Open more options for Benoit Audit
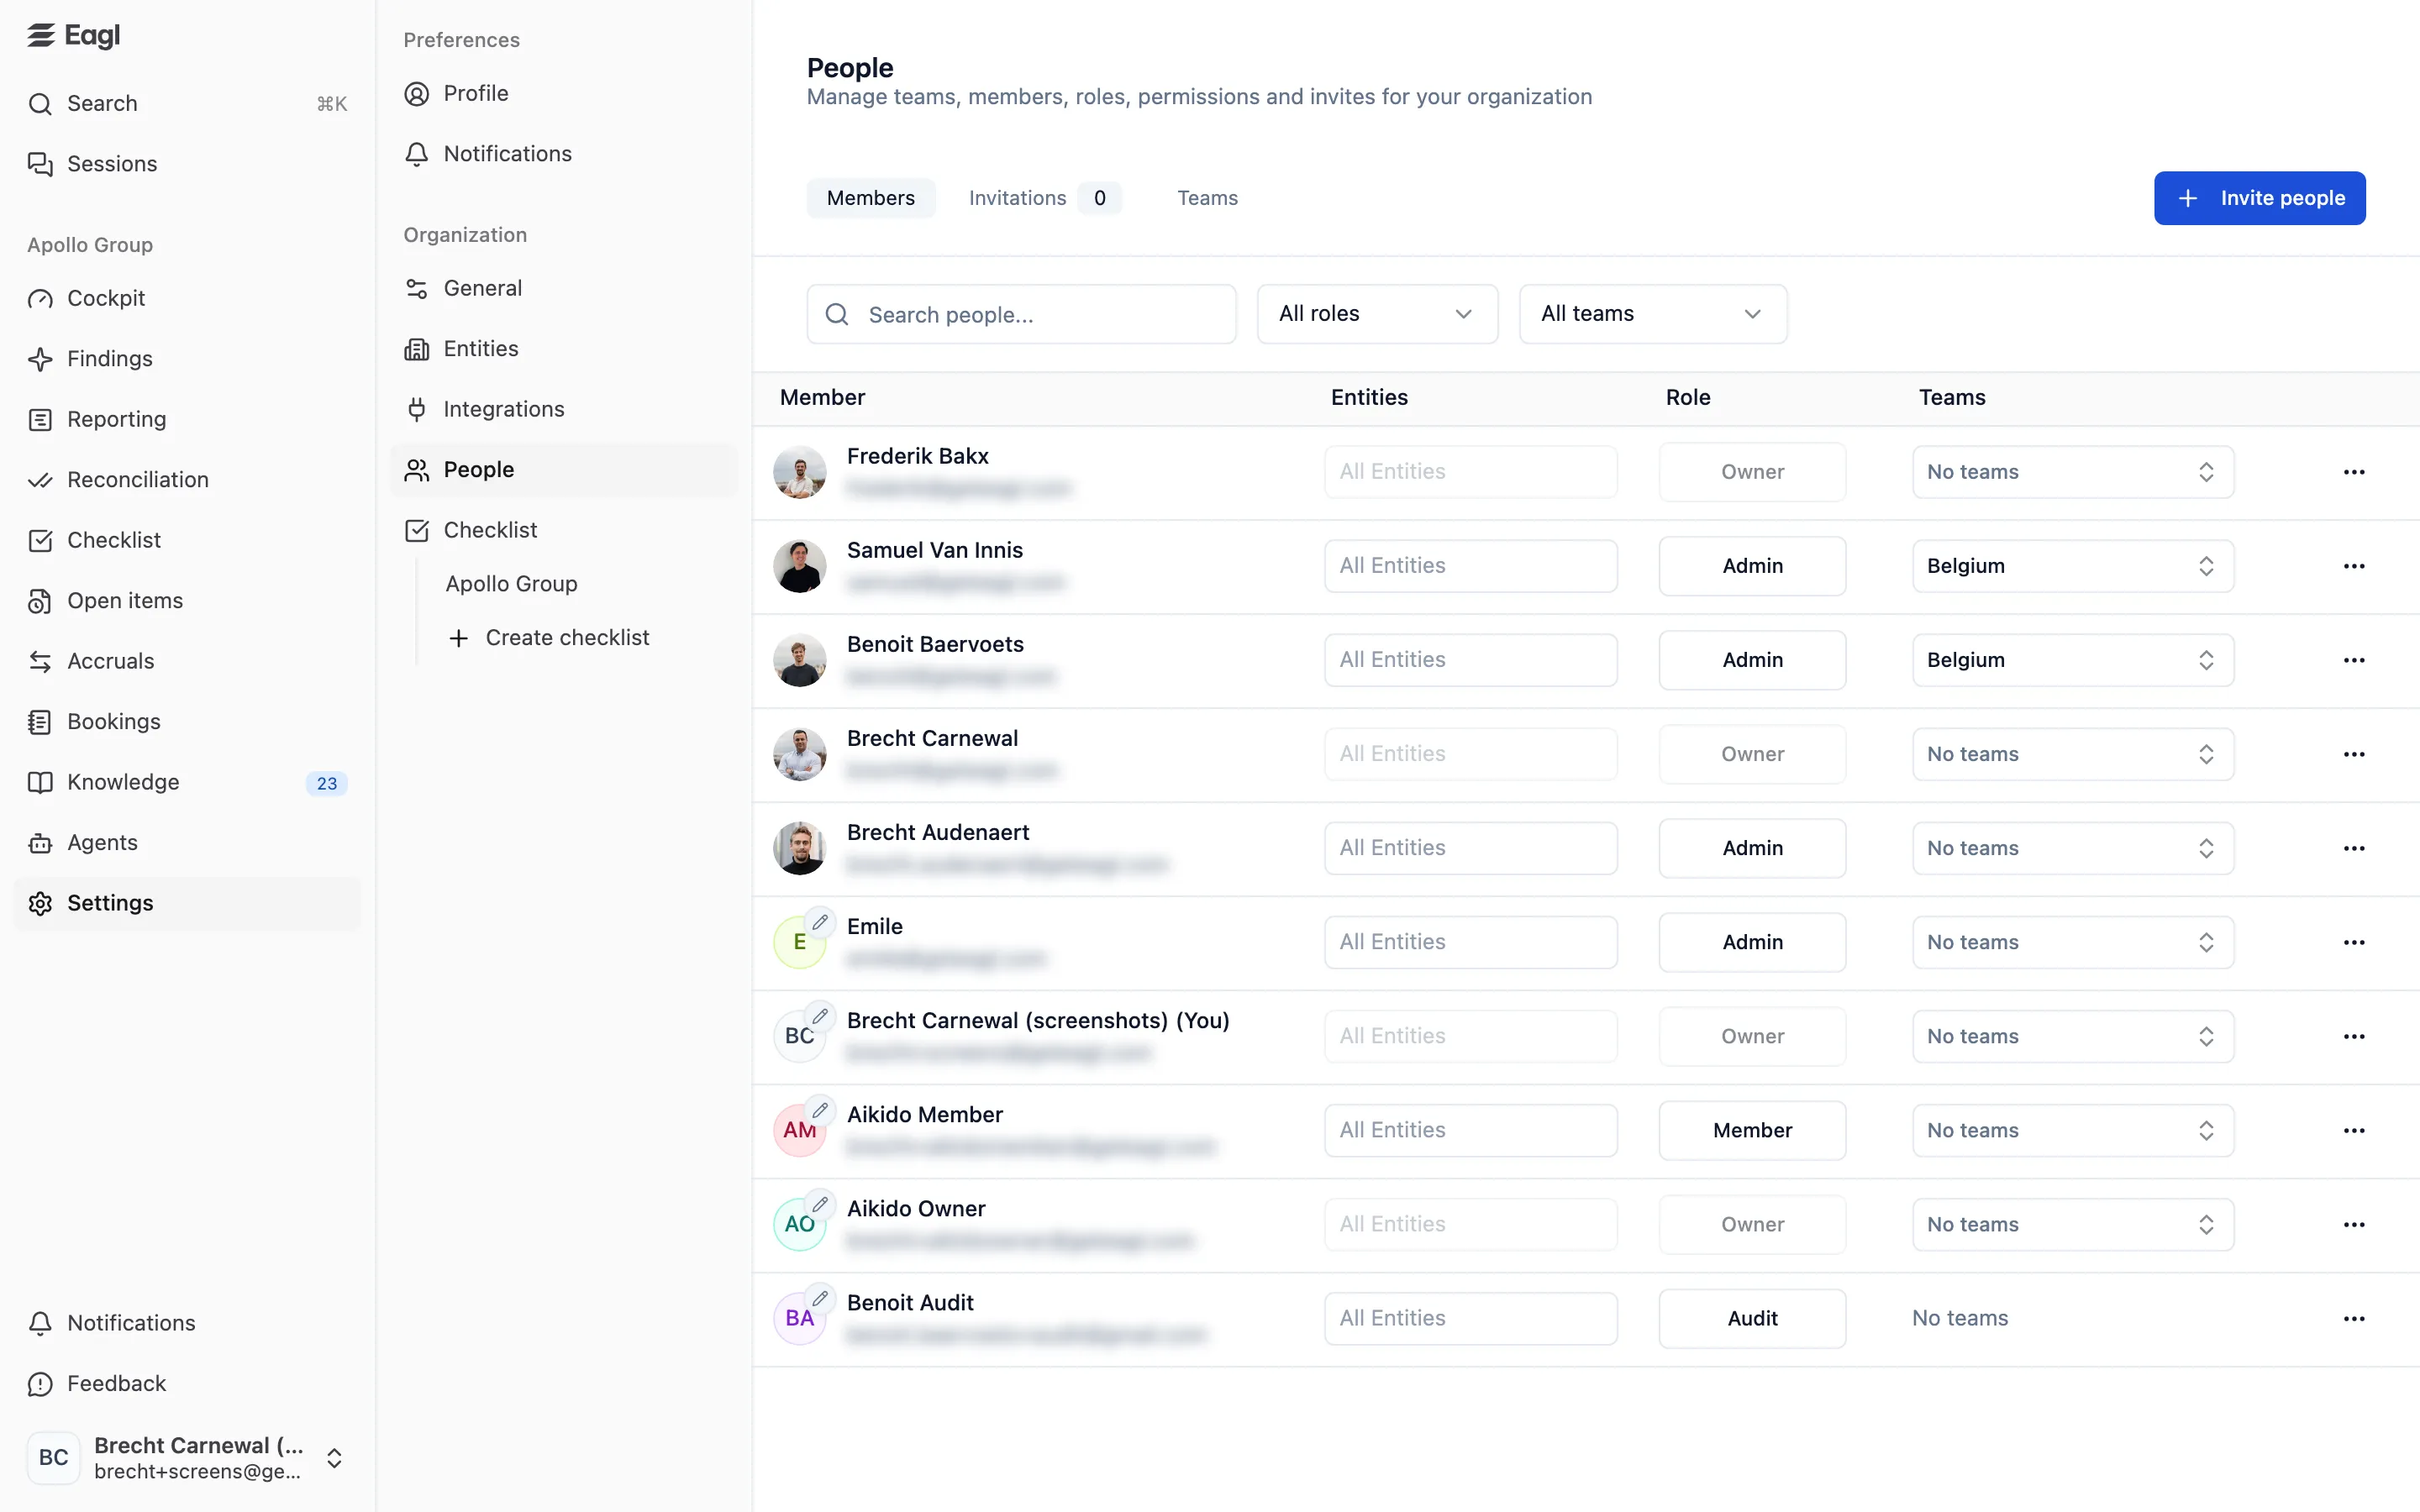2420x1512 pixels. [2354, 1319]
